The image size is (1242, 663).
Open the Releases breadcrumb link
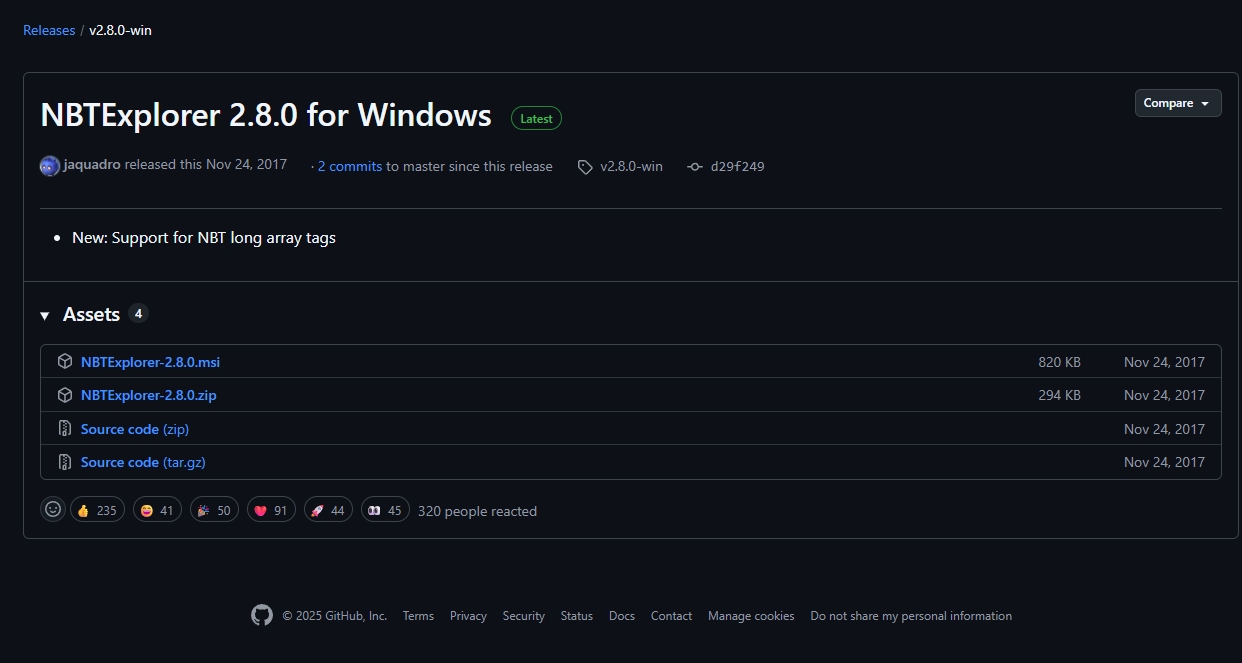(x=49, y=30)
